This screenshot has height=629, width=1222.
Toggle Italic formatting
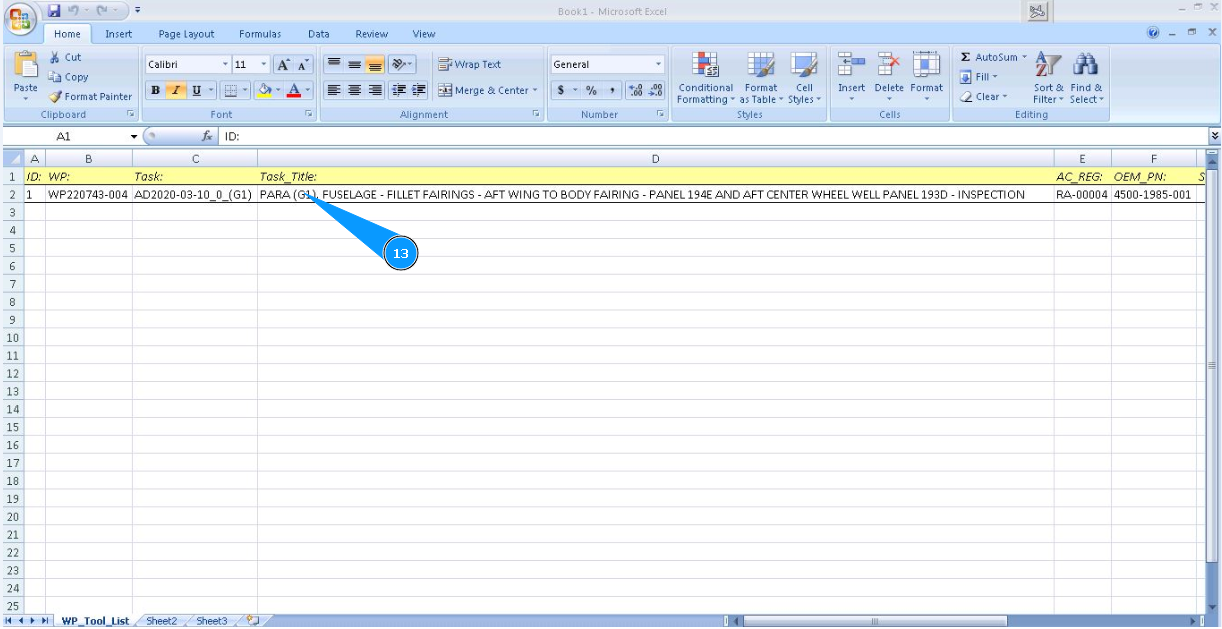point(176,90)
